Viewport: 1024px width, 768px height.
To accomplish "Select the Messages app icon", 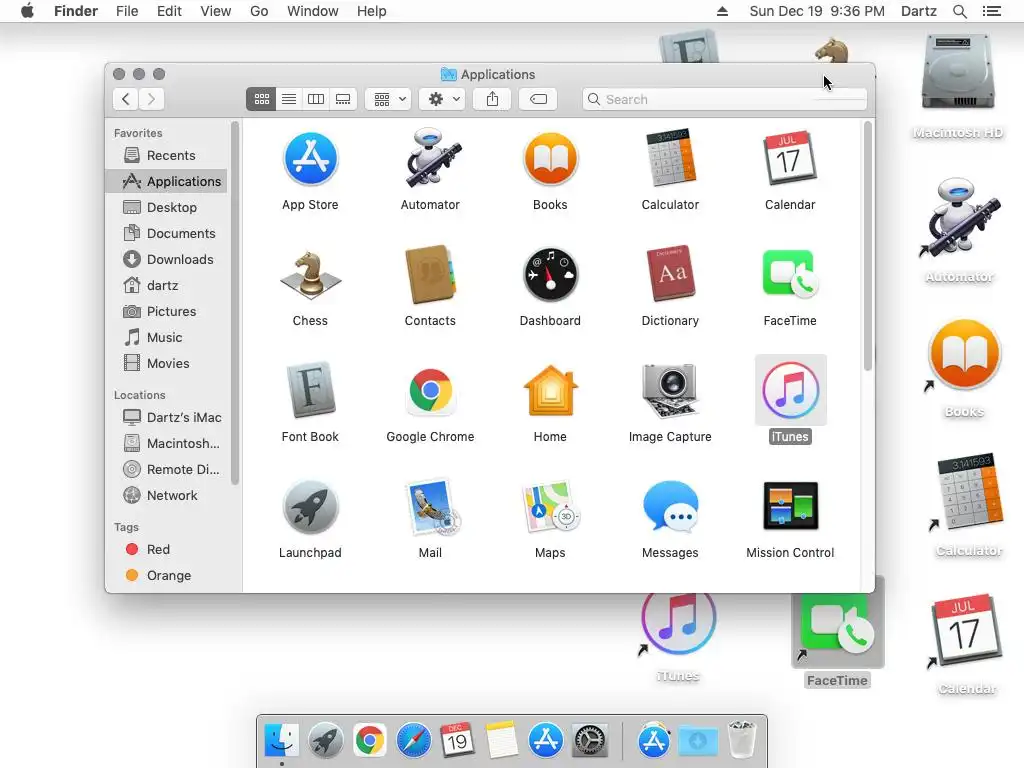I will (670, 507).
